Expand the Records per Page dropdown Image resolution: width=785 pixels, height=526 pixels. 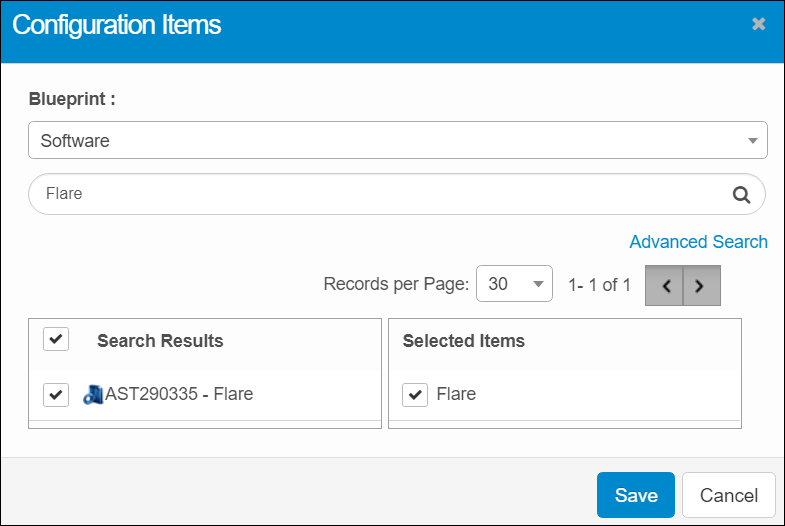pyautogui.click(x=514, y=284)
